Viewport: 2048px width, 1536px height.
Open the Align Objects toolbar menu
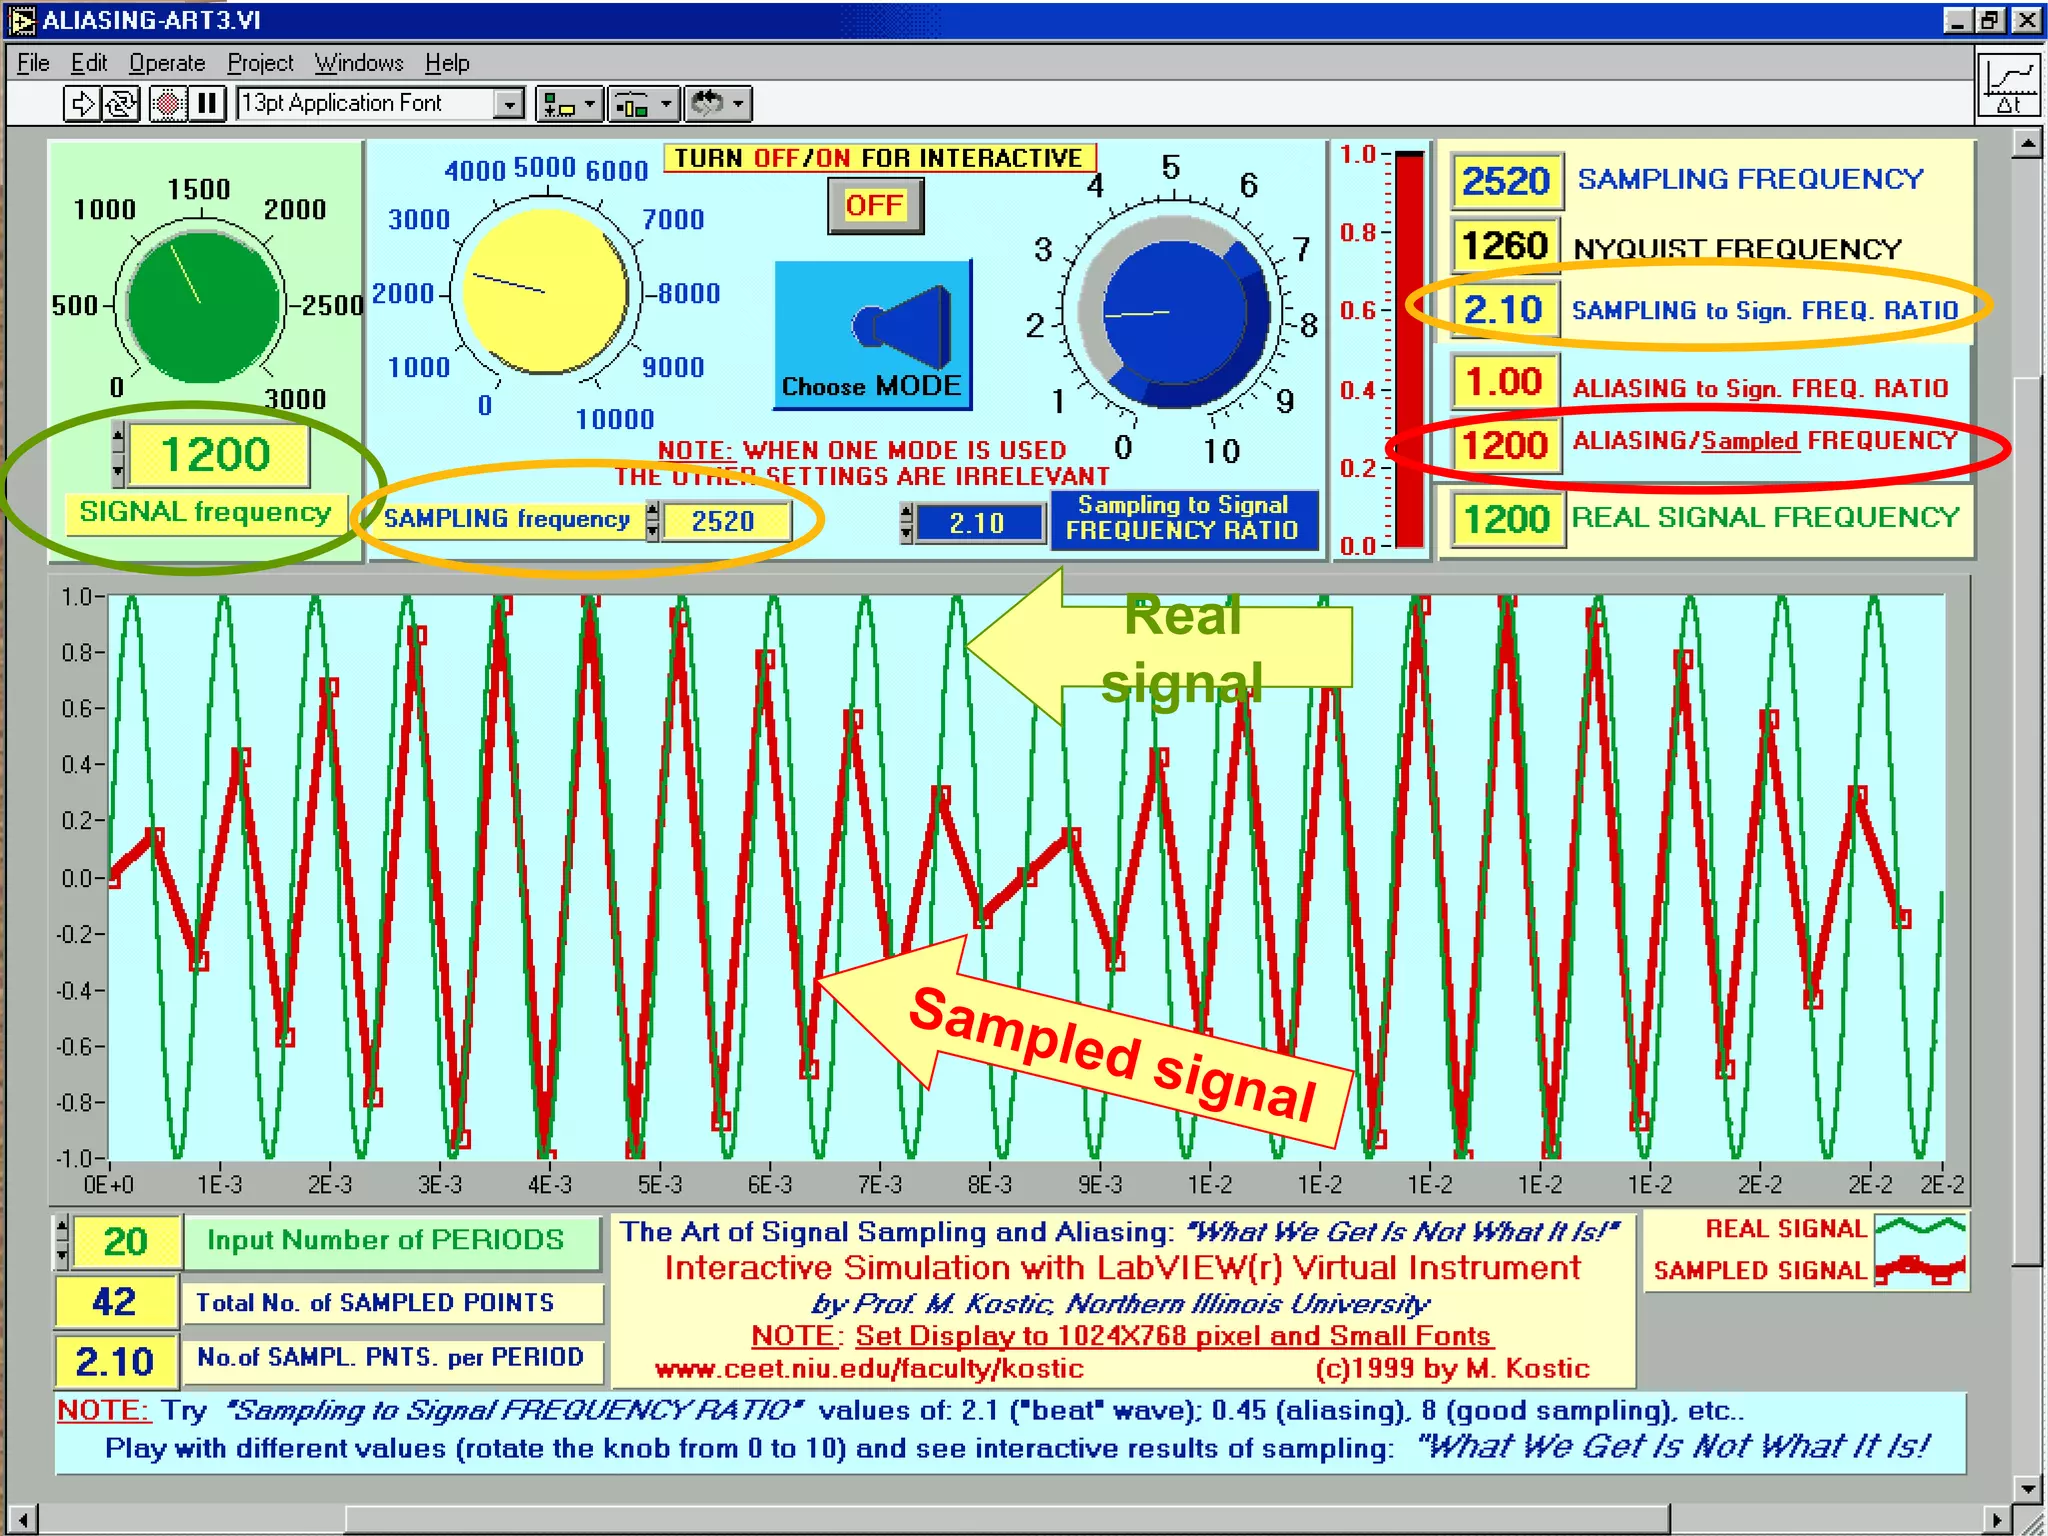tap(570, 104)
